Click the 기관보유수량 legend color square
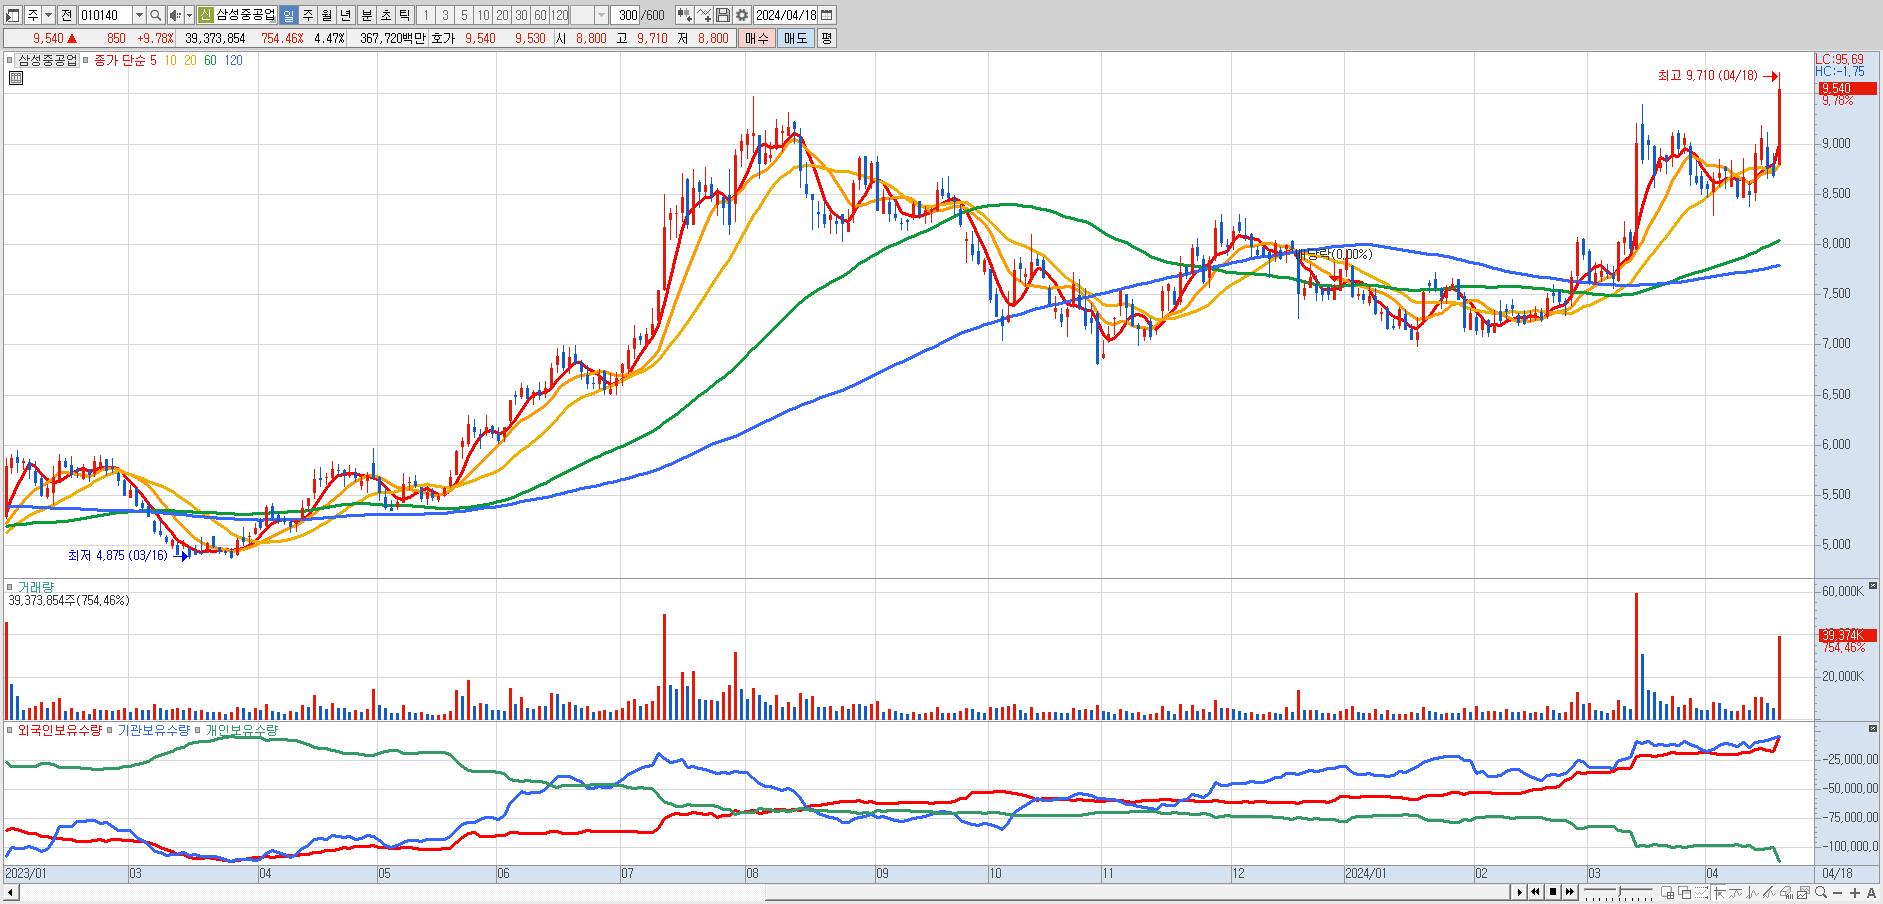The image size is (1883, 904). 110,731
